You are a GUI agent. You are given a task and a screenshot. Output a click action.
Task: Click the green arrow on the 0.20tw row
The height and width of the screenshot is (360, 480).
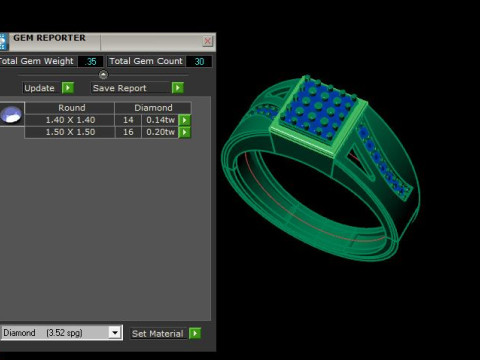(184, 132)
